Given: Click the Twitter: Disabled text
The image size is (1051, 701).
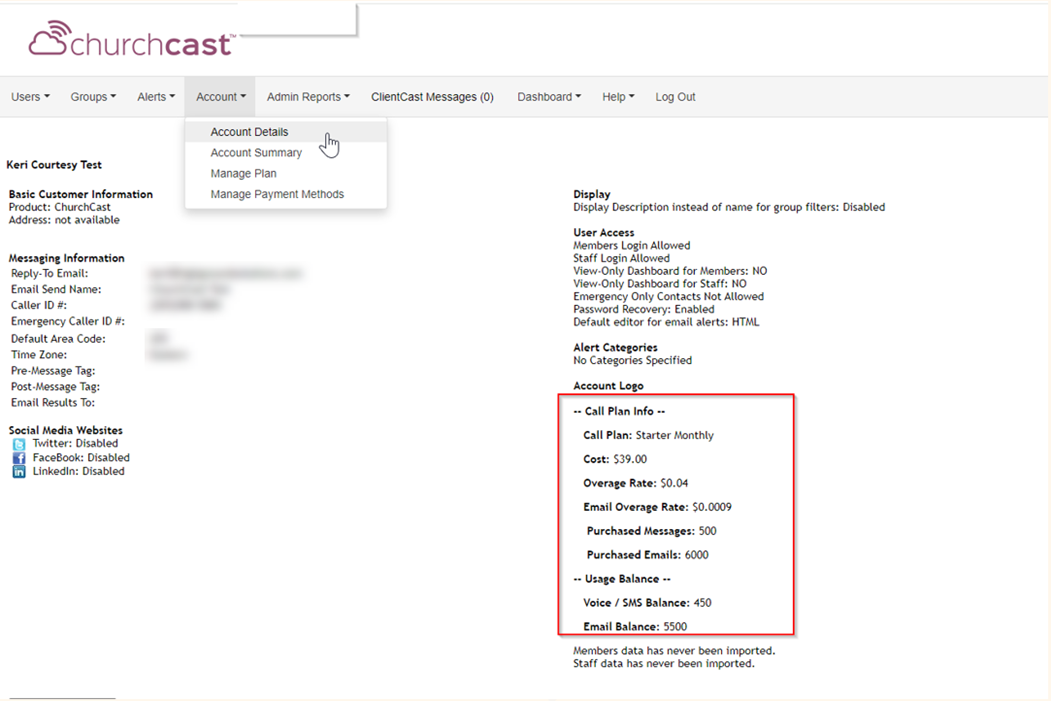Looking at the screenshot, I should [75, 443].
